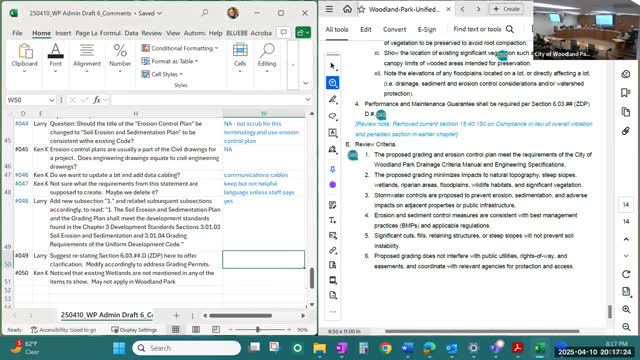Zoom in on the PDF
The image size is (640, 360).
coord(626,309)
